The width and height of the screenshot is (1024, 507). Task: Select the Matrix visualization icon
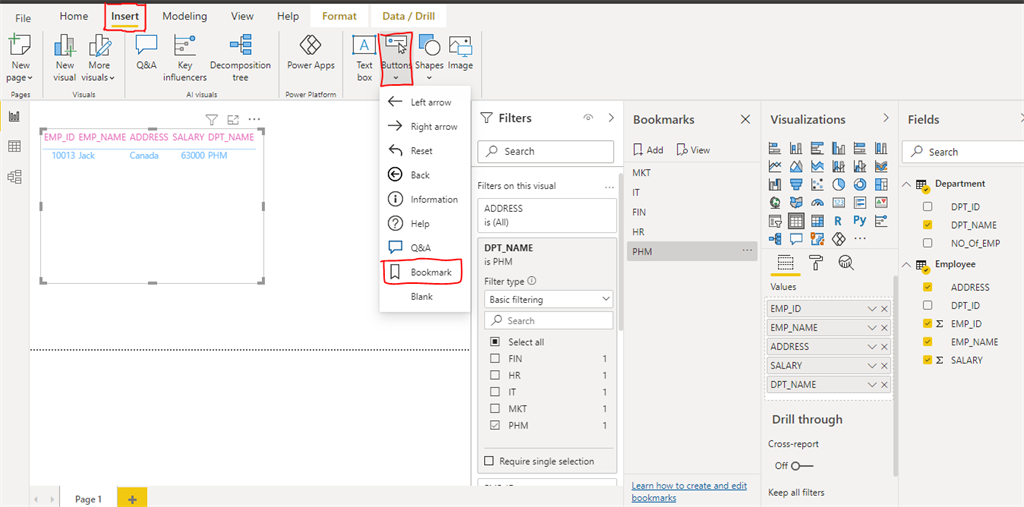(818, 221)
